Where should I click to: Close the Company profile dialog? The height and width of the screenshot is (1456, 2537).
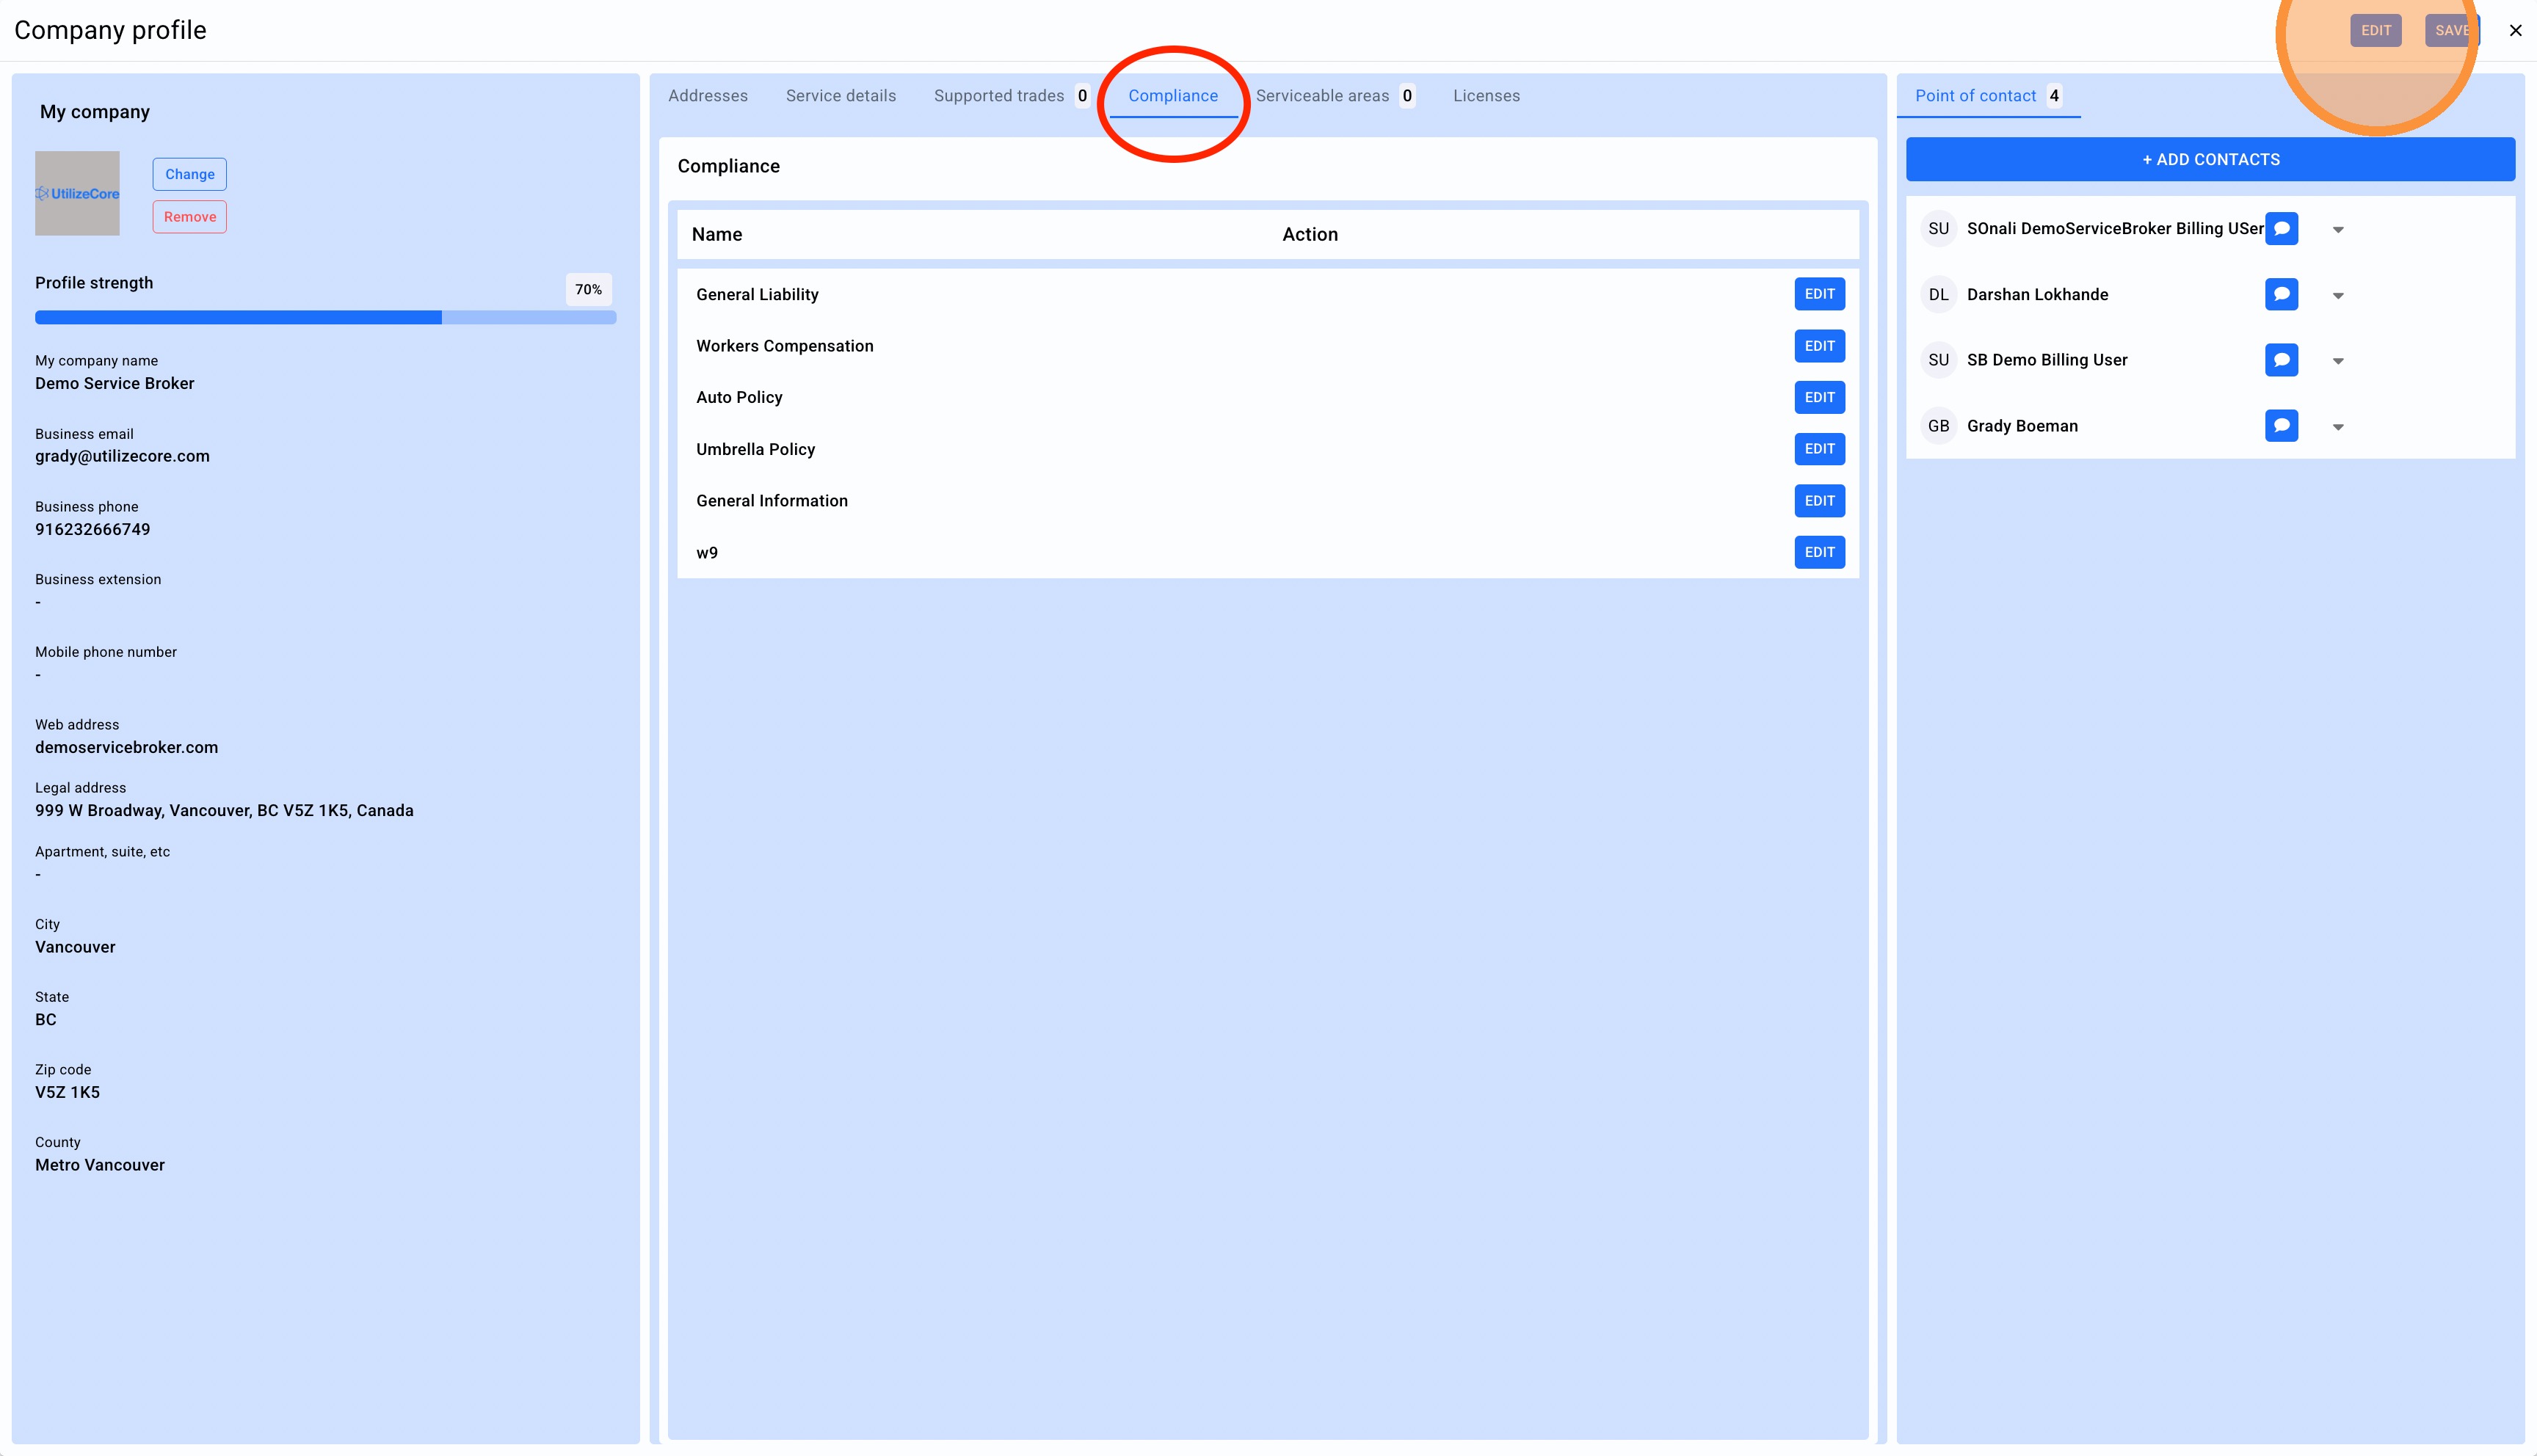[2515, 30]
